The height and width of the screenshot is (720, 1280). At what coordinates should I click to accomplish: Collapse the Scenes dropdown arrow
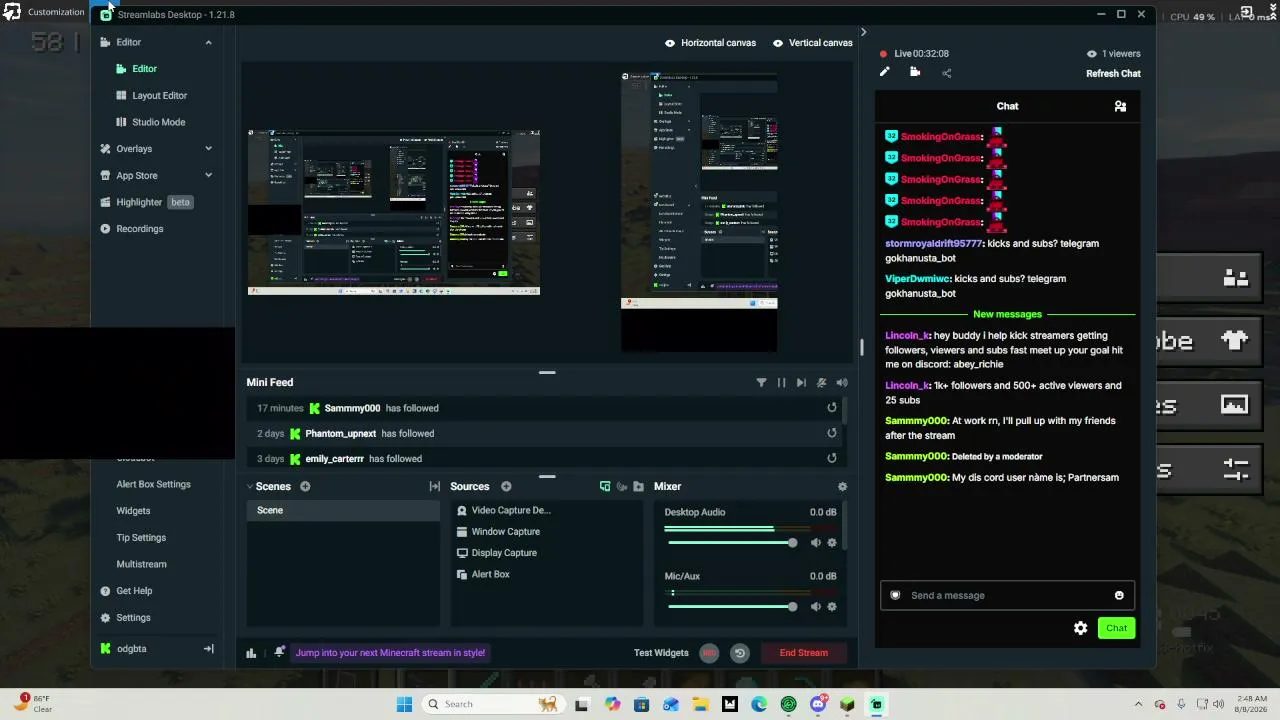250,487
